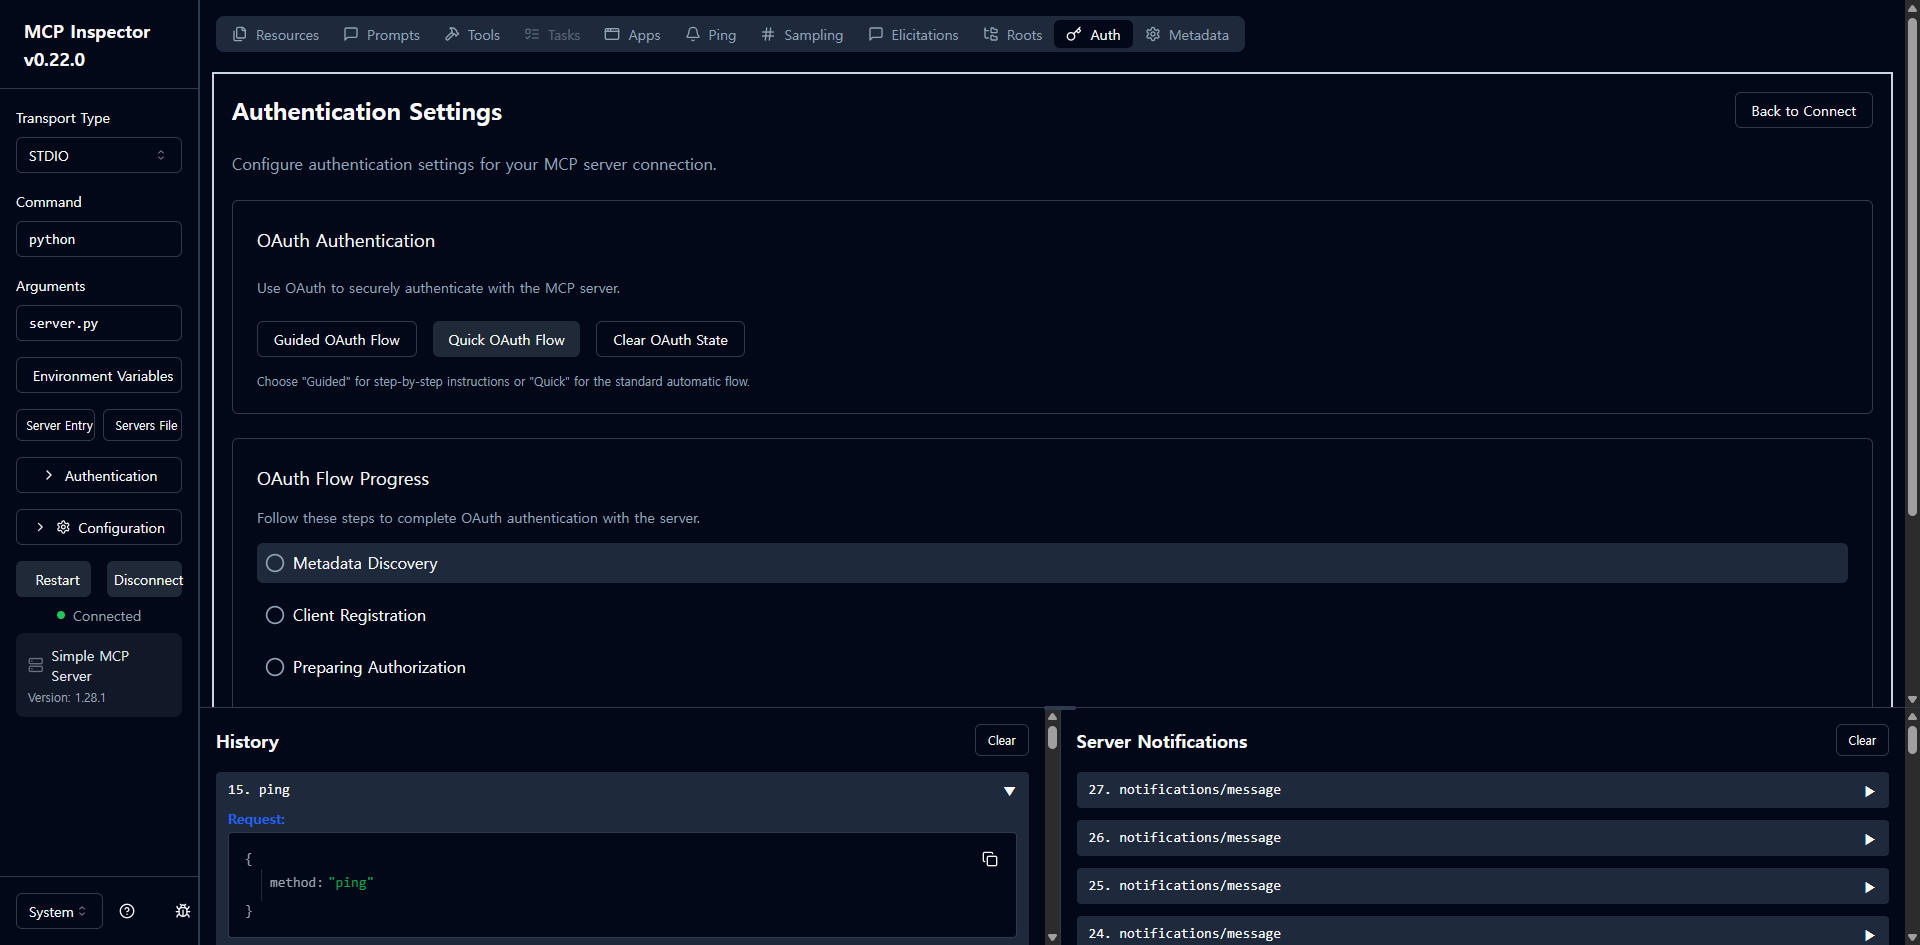
Task: Click the Back to Connect button
Action: [x=1803, y=110]
